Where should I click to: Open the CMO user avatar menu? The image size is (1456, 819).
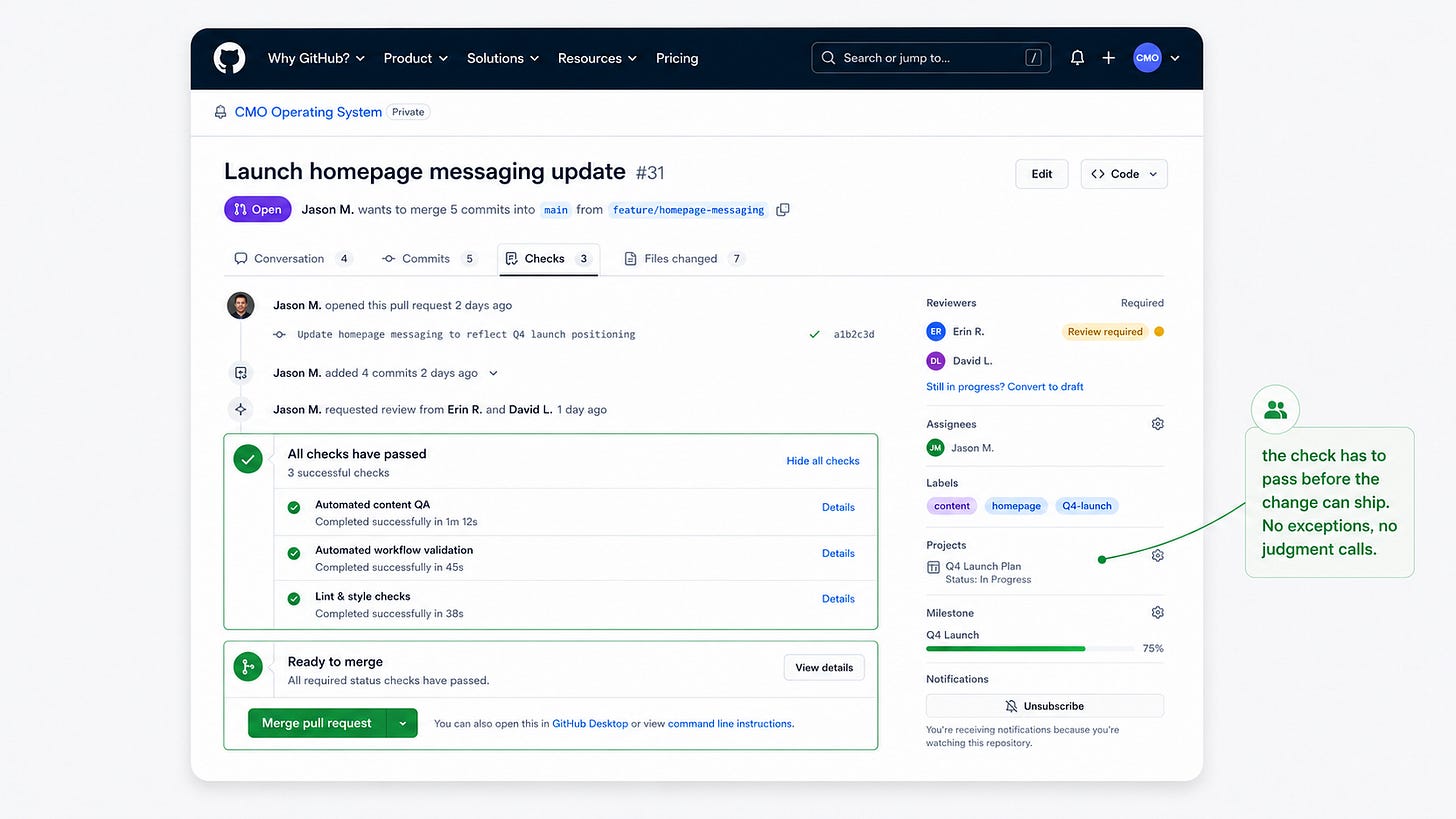[x=1147, y=58]
